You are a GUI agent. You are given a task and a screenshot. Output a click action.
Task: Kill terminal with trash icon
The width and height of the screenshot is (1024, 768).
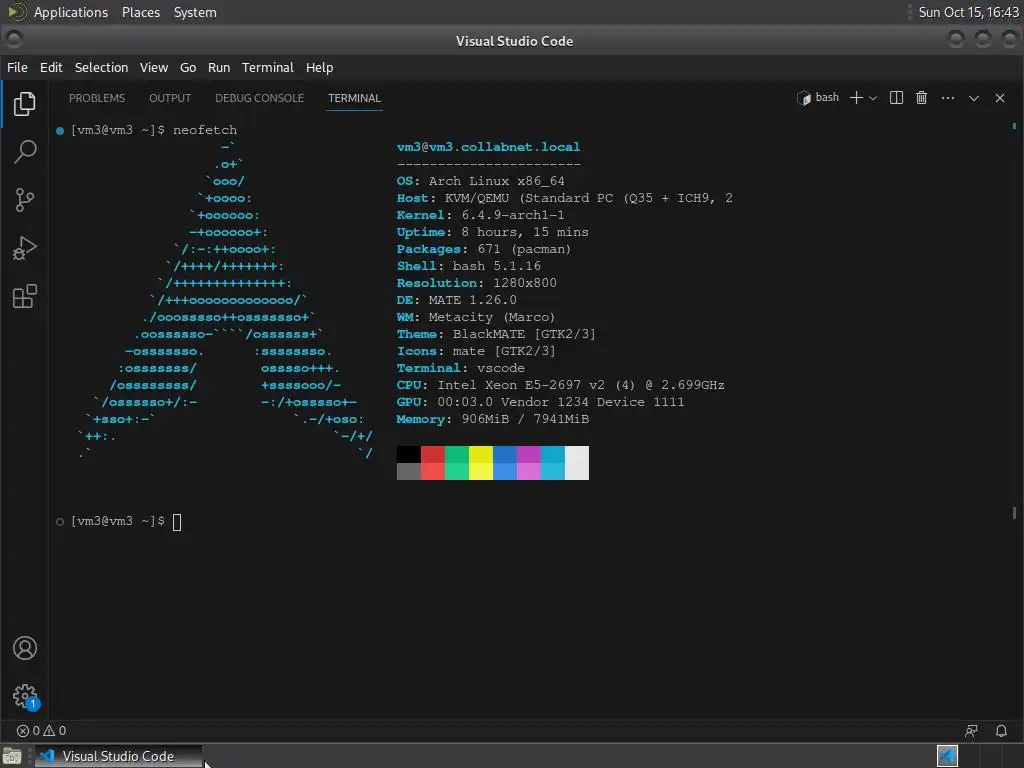pyautogui.click(x=921, y=98)
